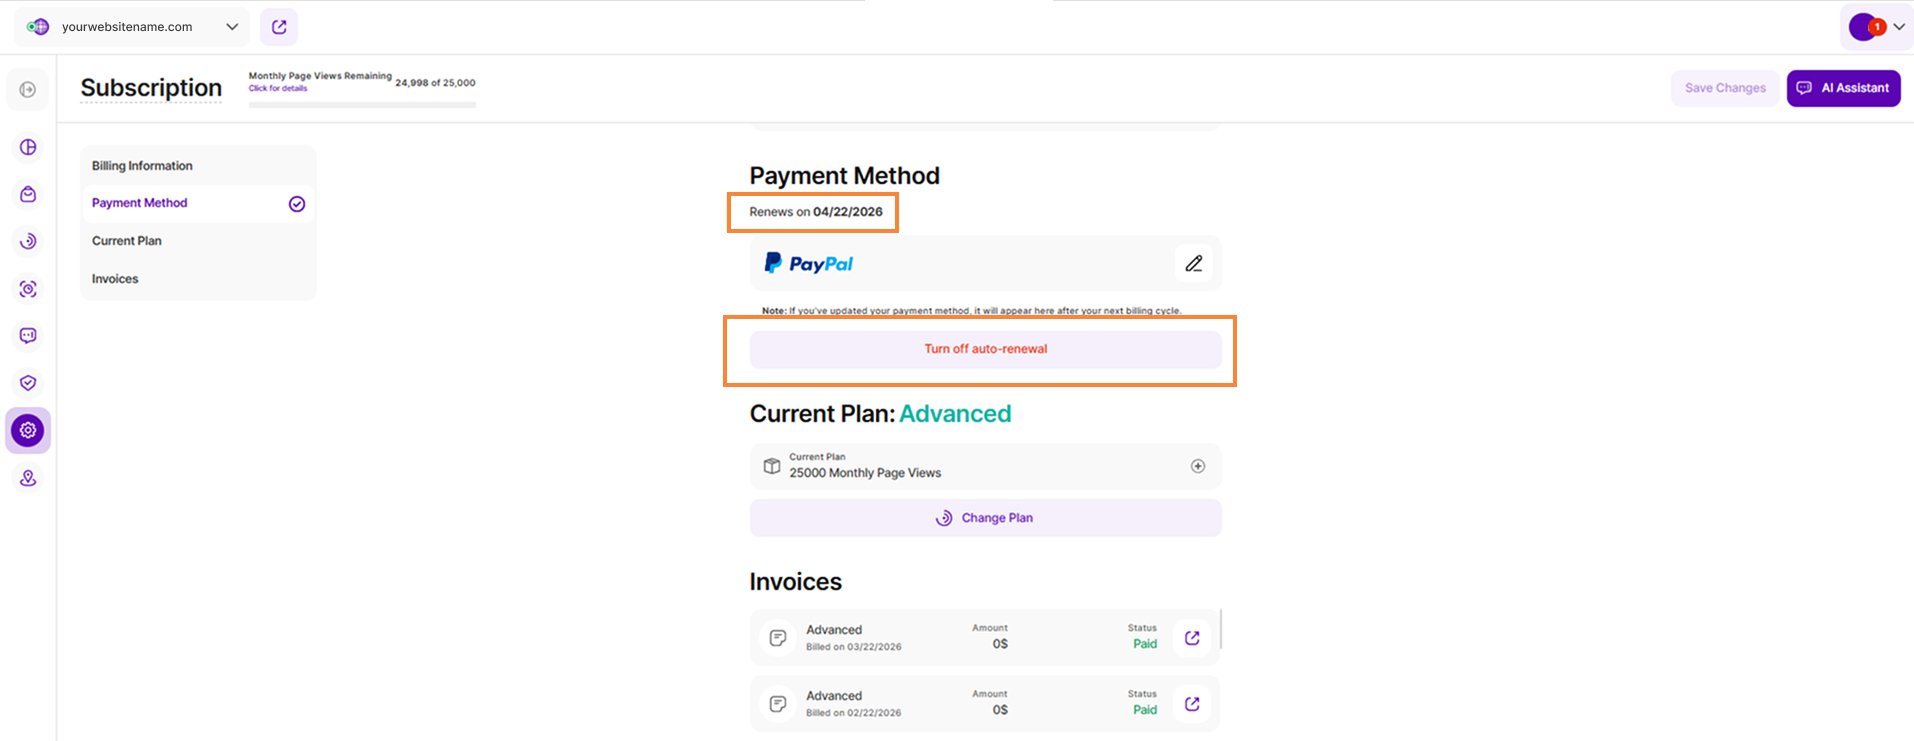The height and width of the screenshot is (741, 1914).
Task: Select Billing Information in side menu
Action: [142, 166]
